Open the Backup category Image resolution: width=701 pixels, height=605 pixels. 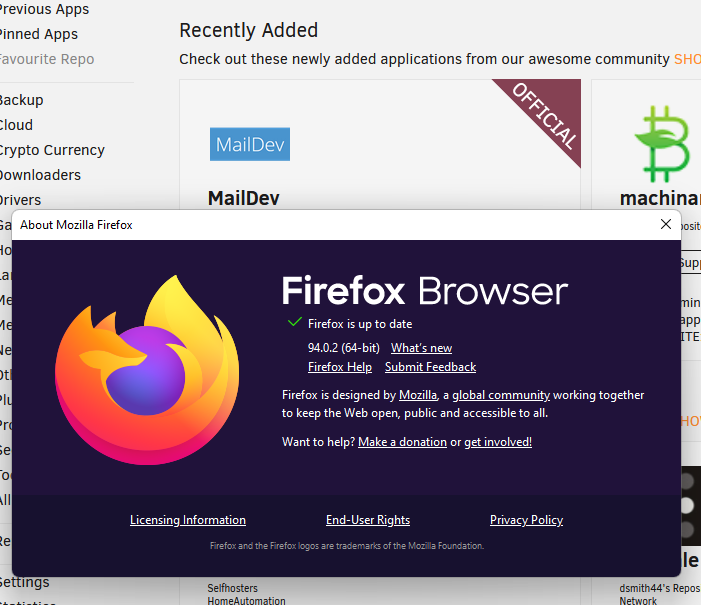21,100
